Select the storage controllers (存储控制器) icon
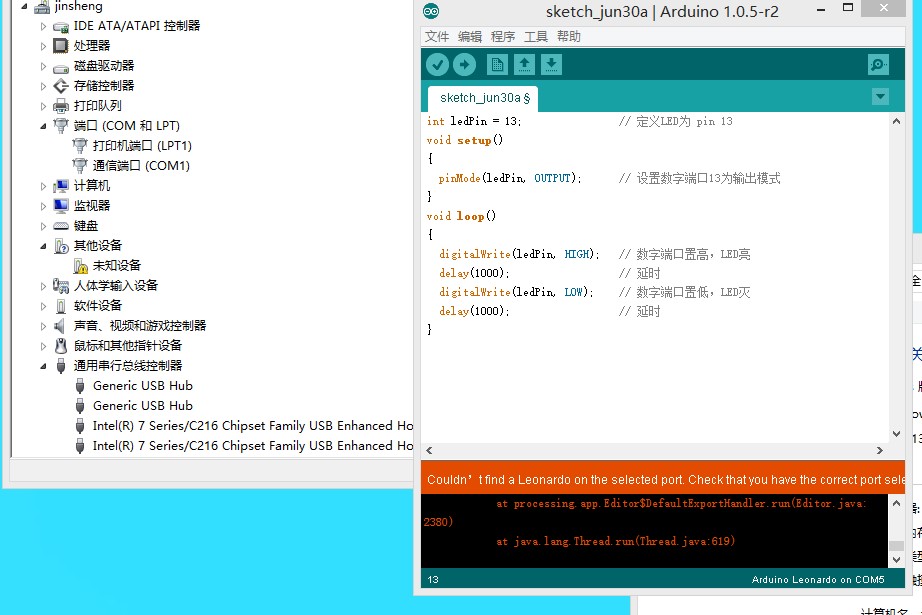Screen dimensions: 922x615 61,86
